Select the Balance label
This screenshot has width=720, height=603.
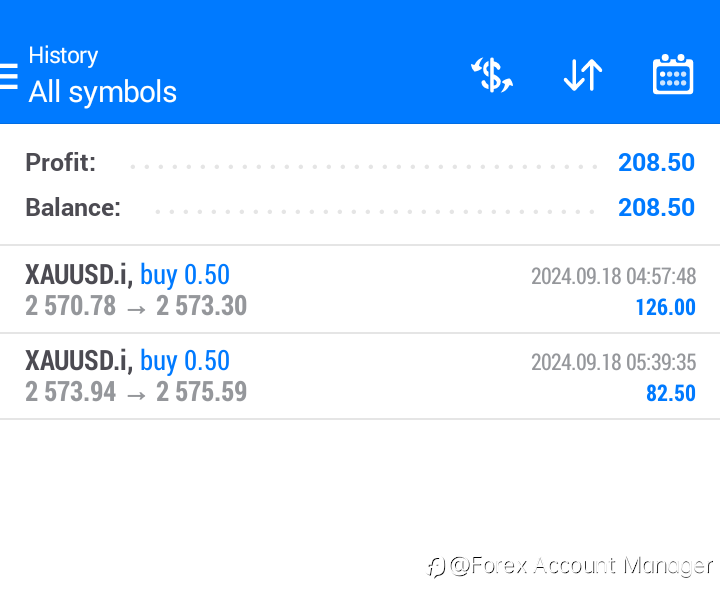tap(73, 208)
